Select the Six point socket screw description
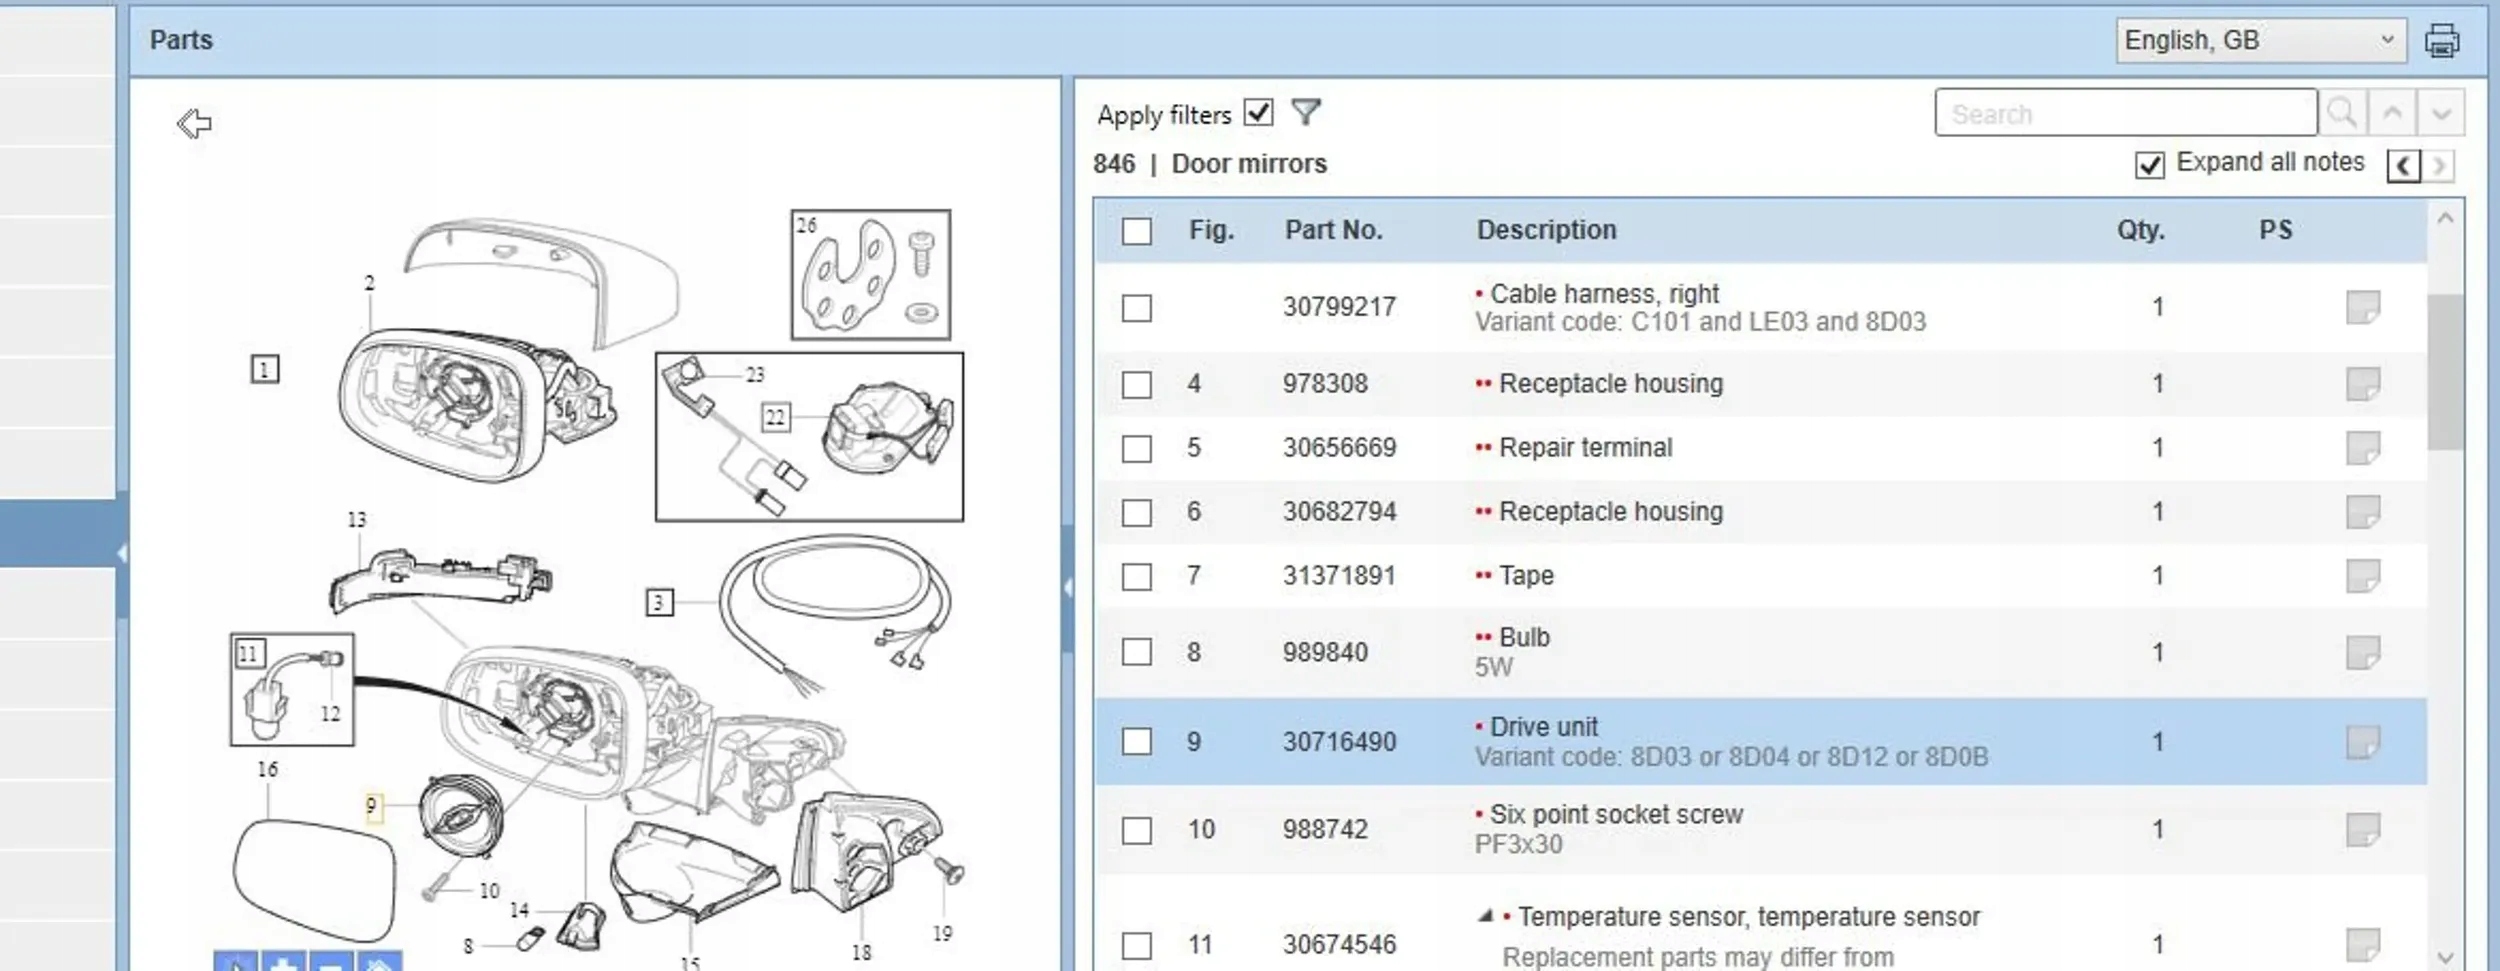The image size is (2500, 971). coord(1616,814)
